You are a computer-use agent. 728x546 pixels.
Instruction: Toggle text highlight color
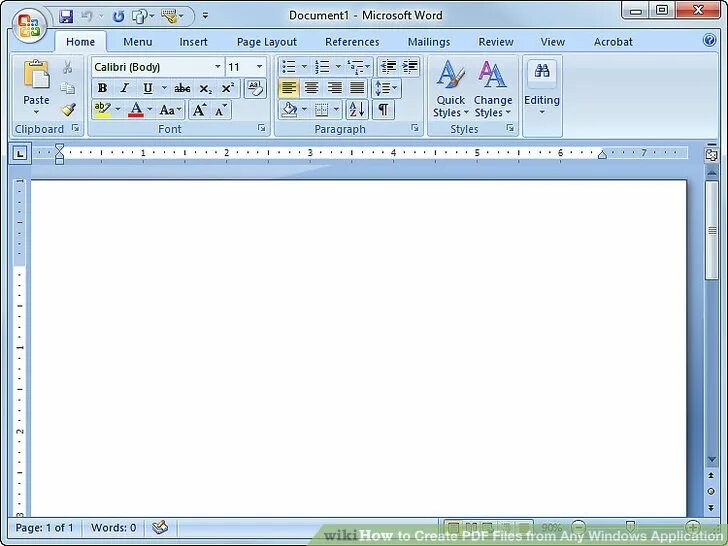(102, 110)
